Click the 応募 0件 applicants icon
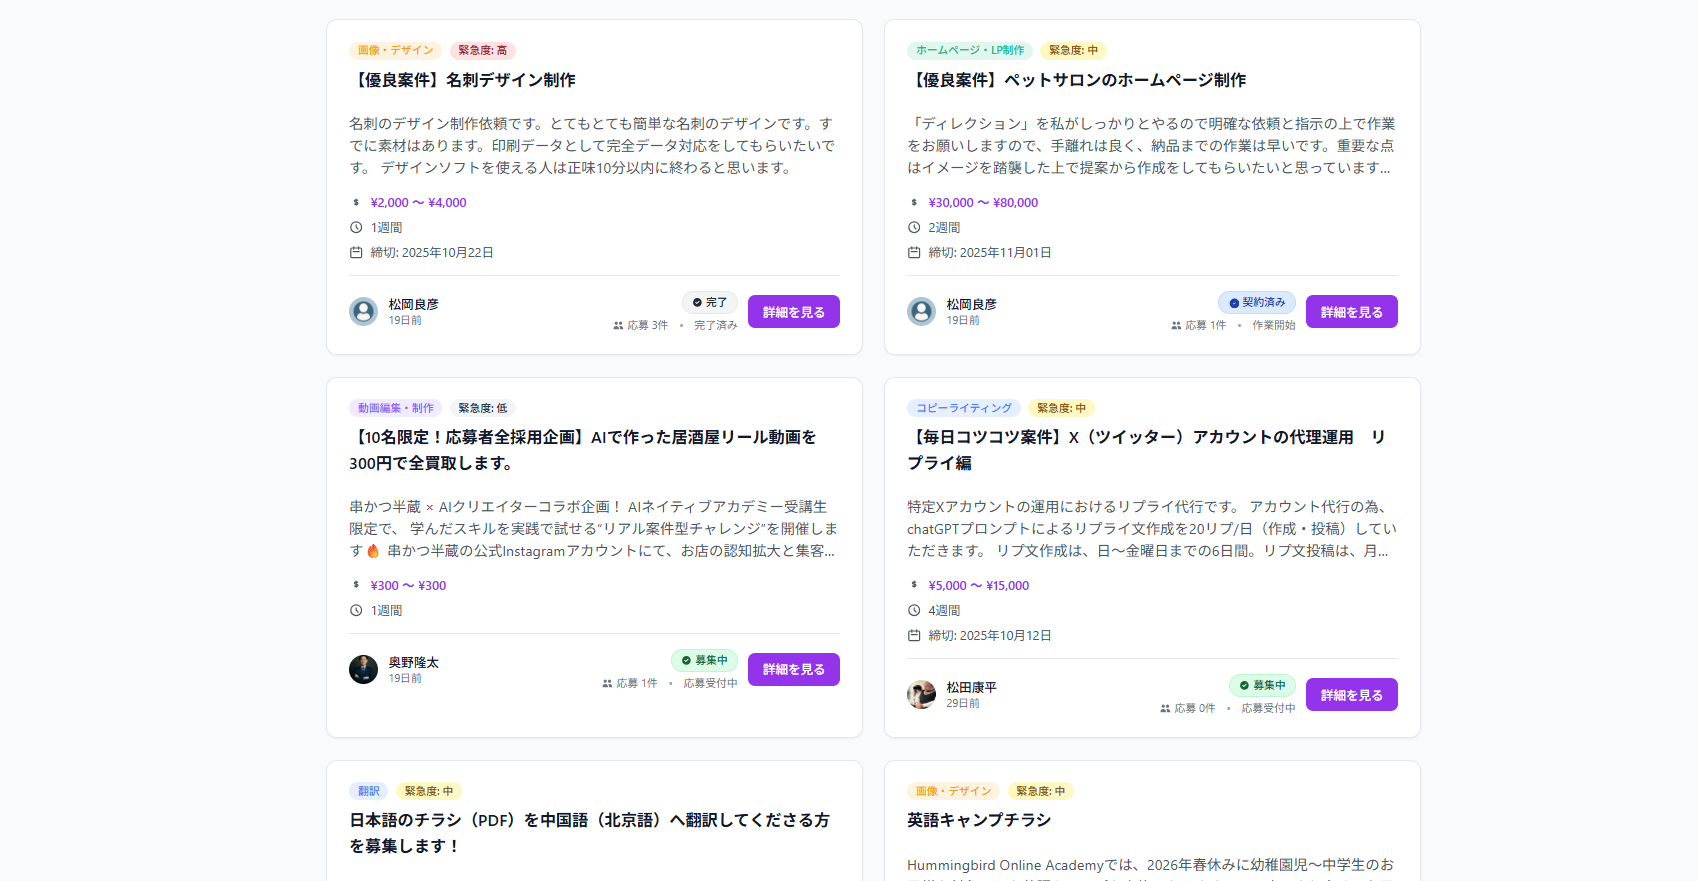 [x=1165, y=709]
